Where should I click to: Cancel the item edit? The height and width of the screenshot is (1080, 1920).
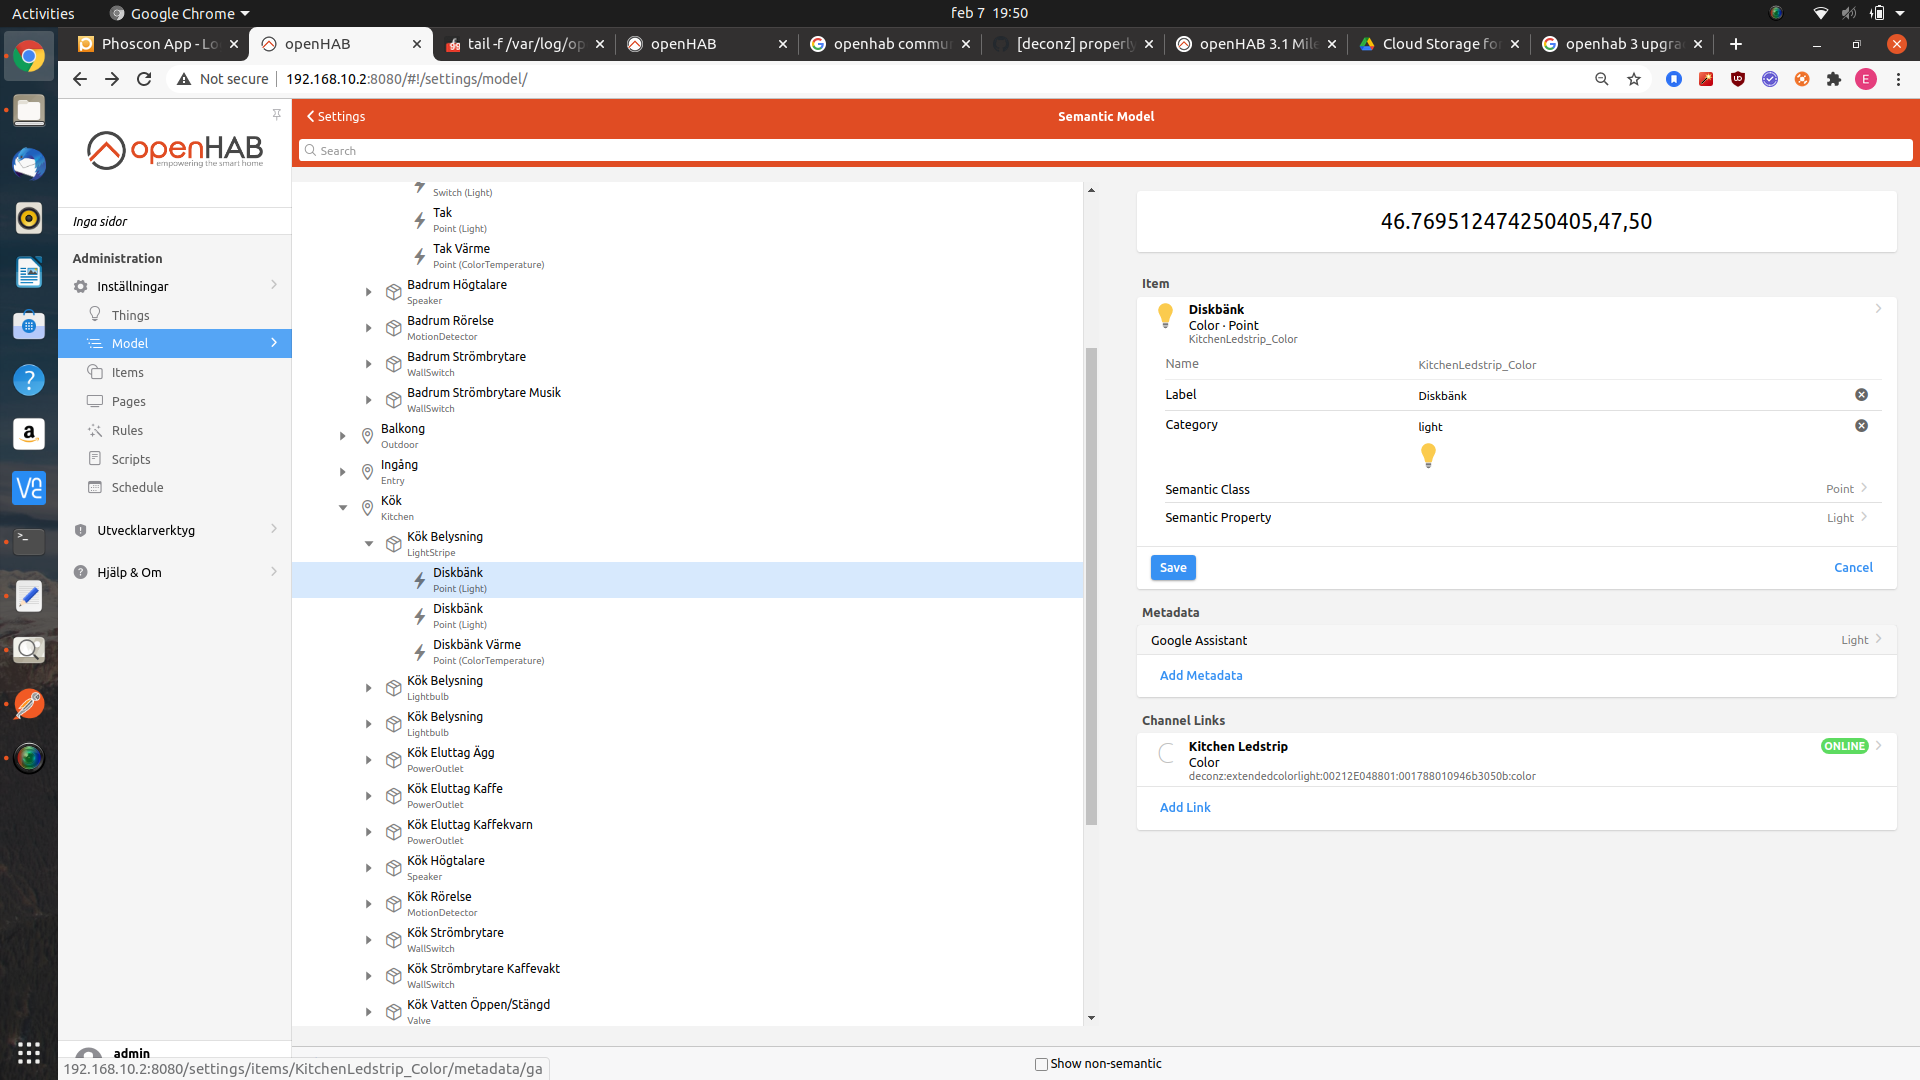click(x=1853, y=567)
